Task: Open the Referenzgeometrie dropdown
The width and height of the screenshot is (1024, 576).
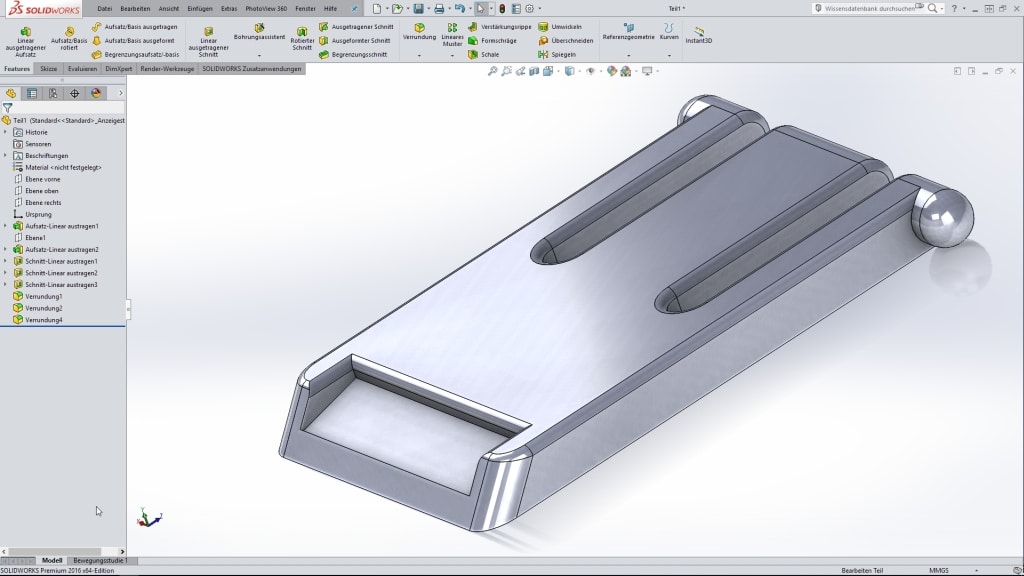Action: click(628, 36)
